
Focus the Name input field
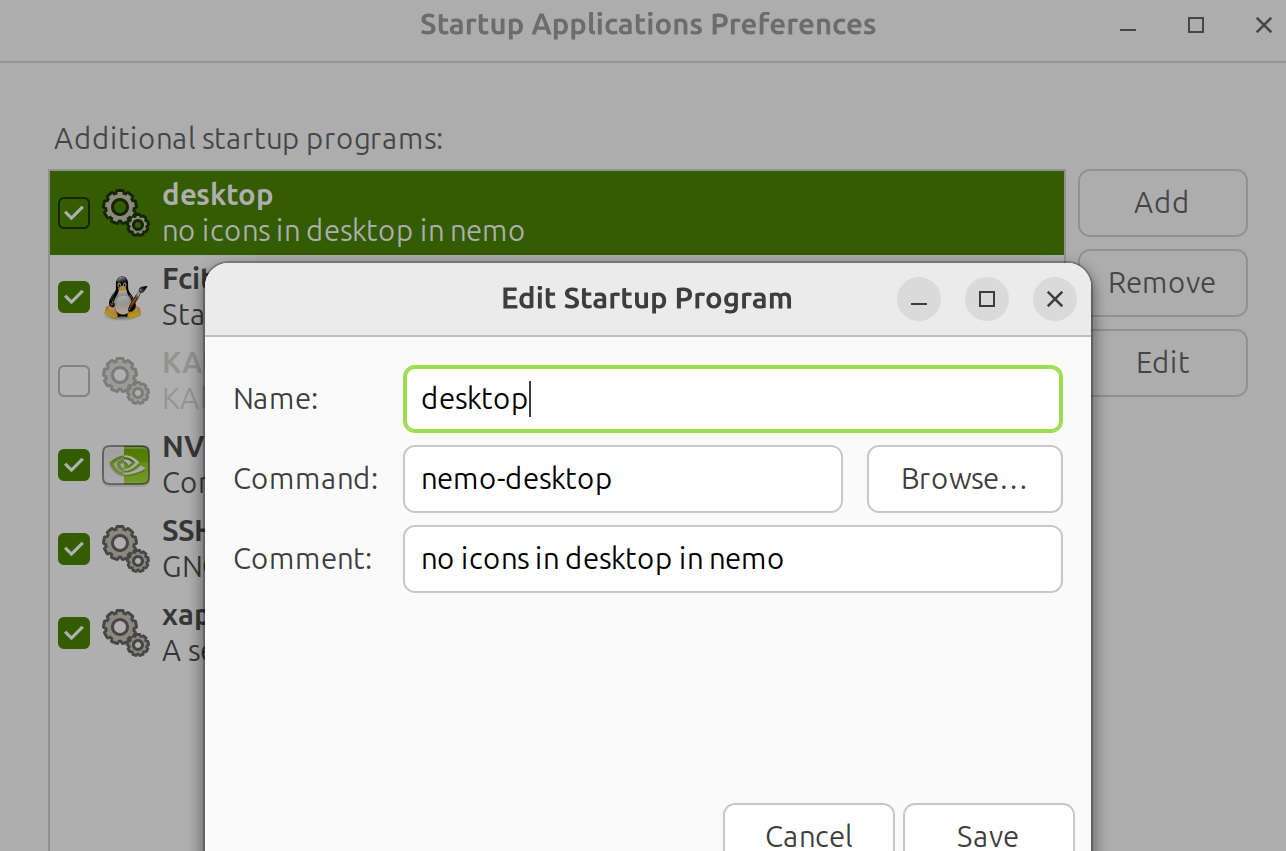[733, 399]
